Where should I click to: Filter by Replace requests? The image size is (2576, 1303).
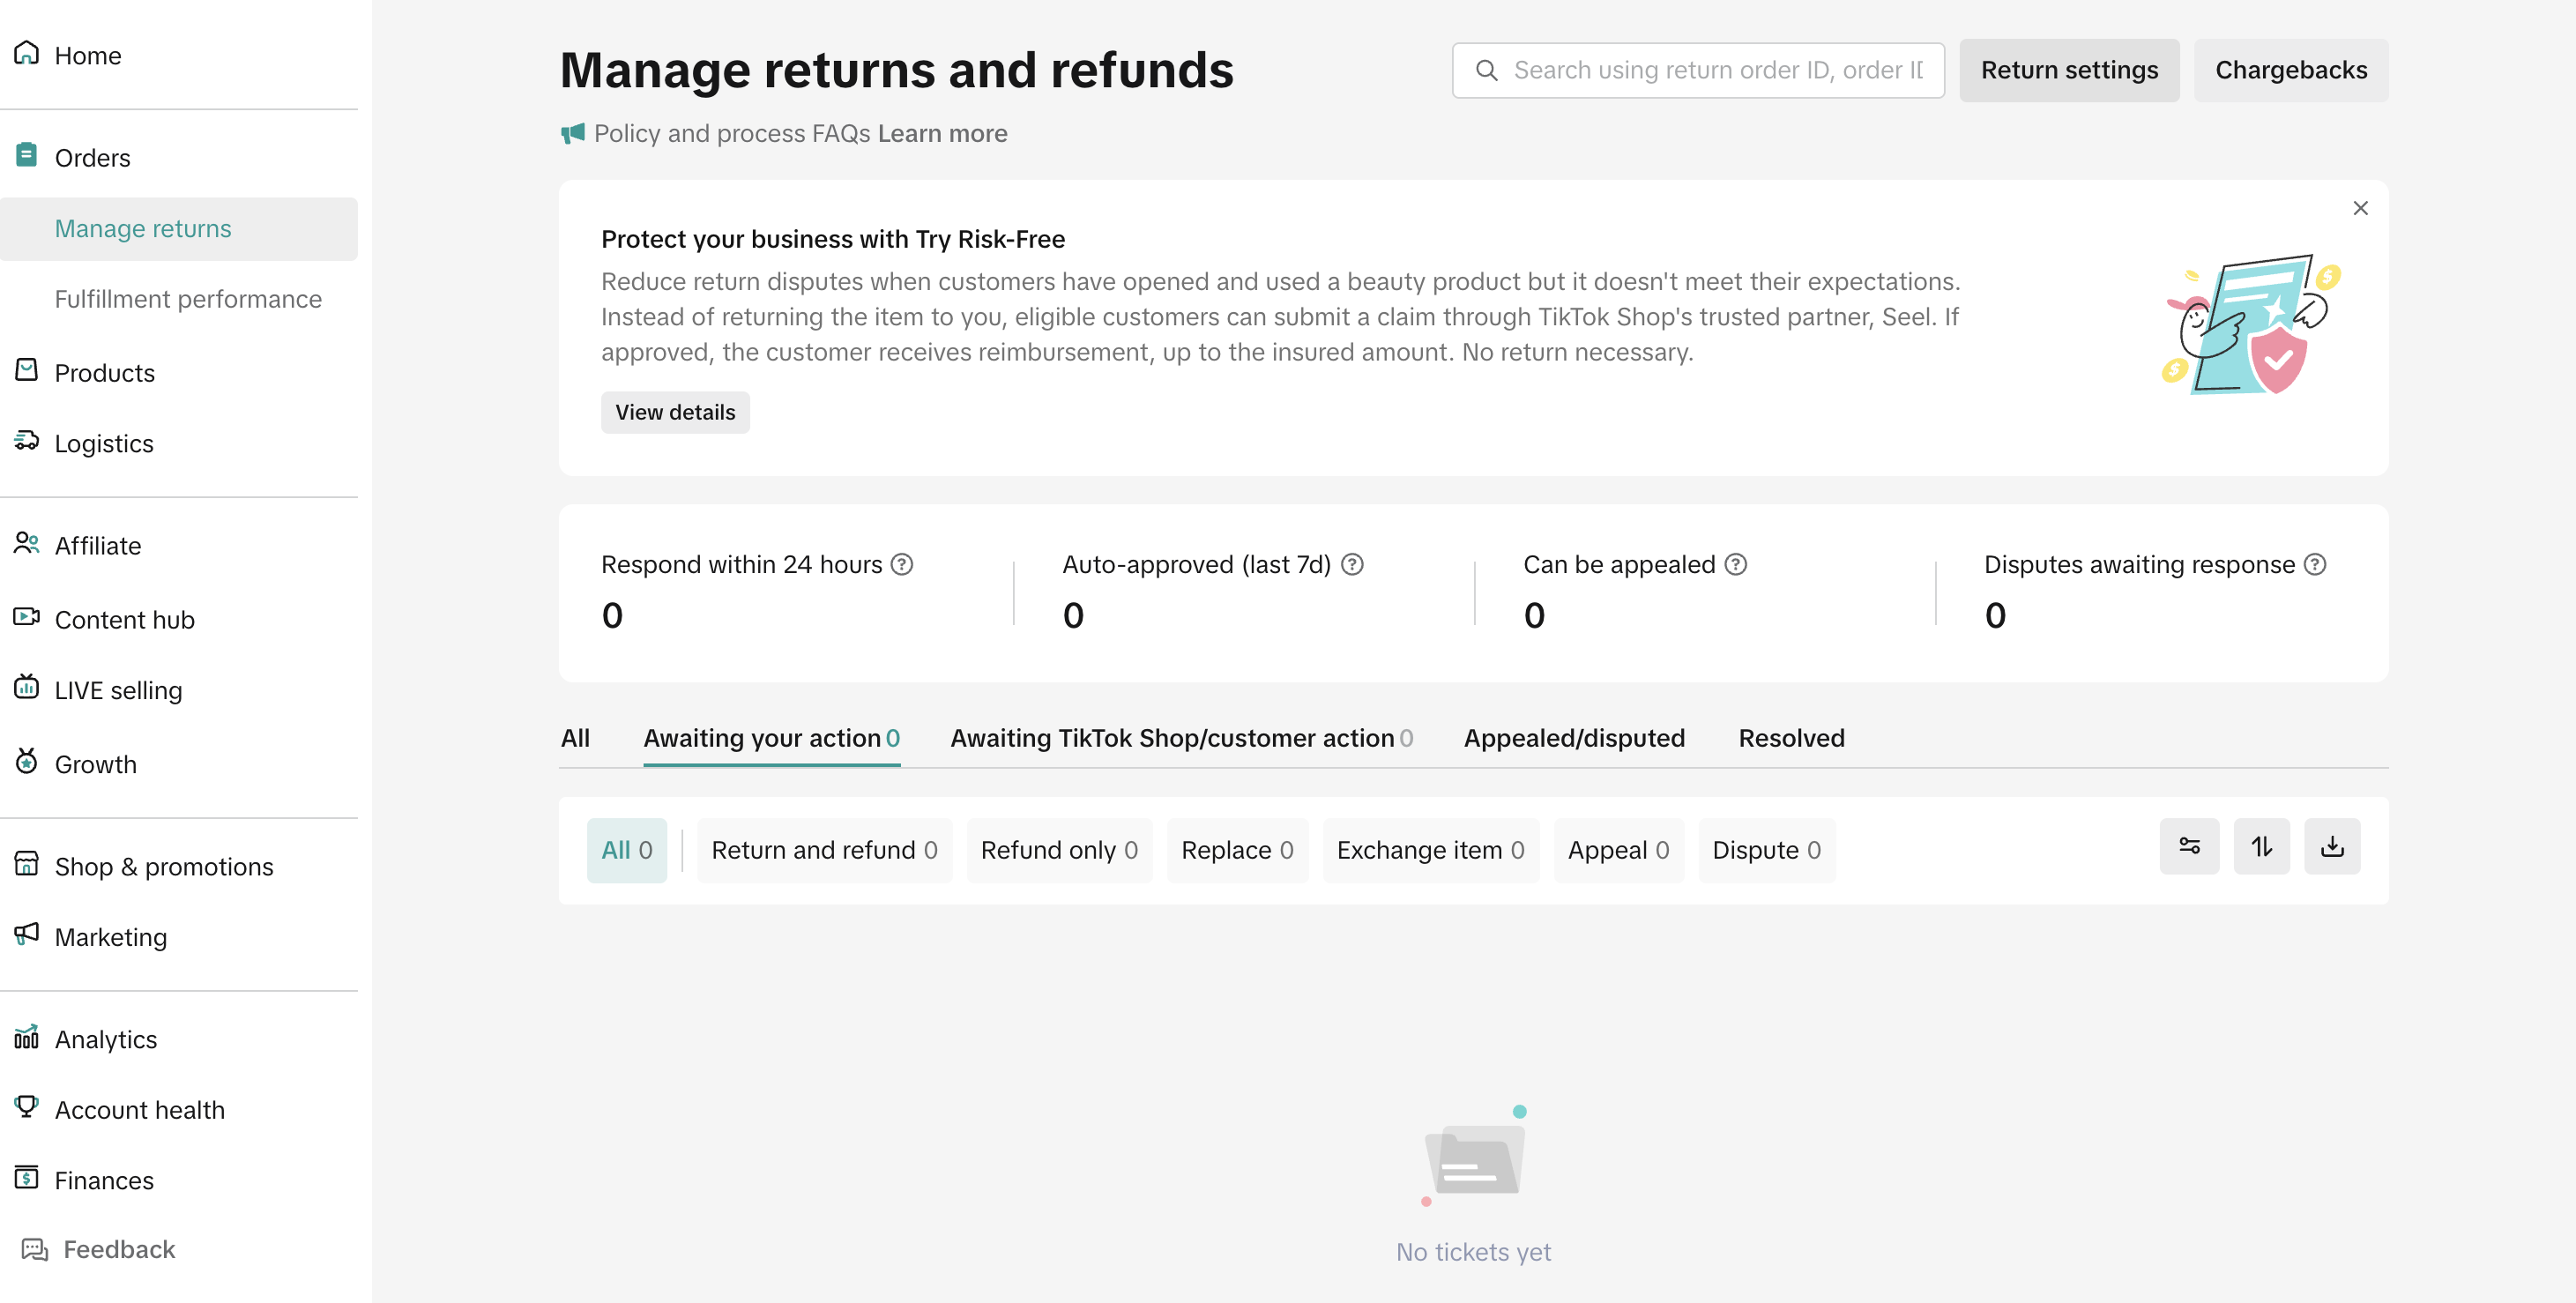click(1237, 850)
